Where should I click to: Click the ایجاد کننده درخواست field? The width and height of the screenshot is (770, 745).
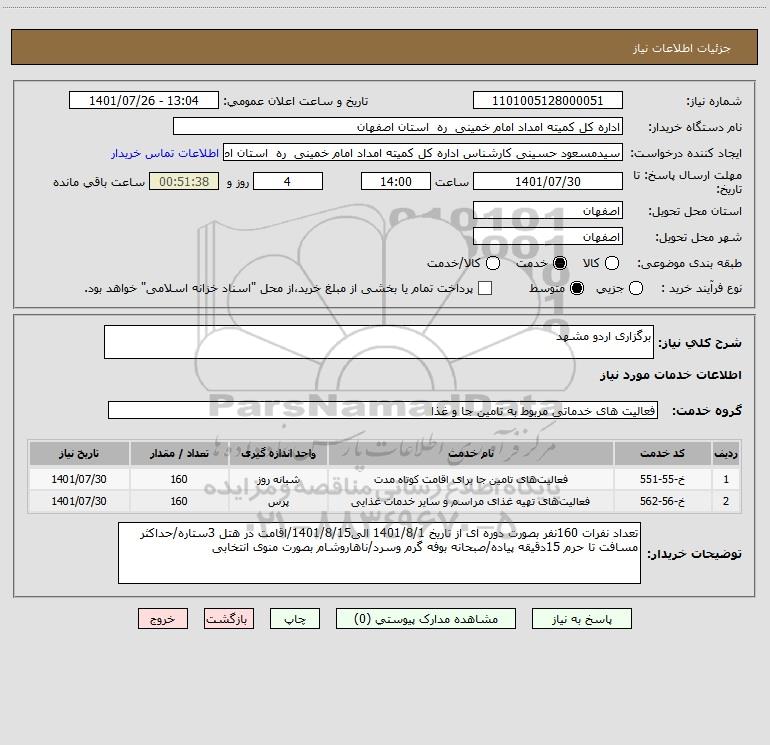click(423, 153)
